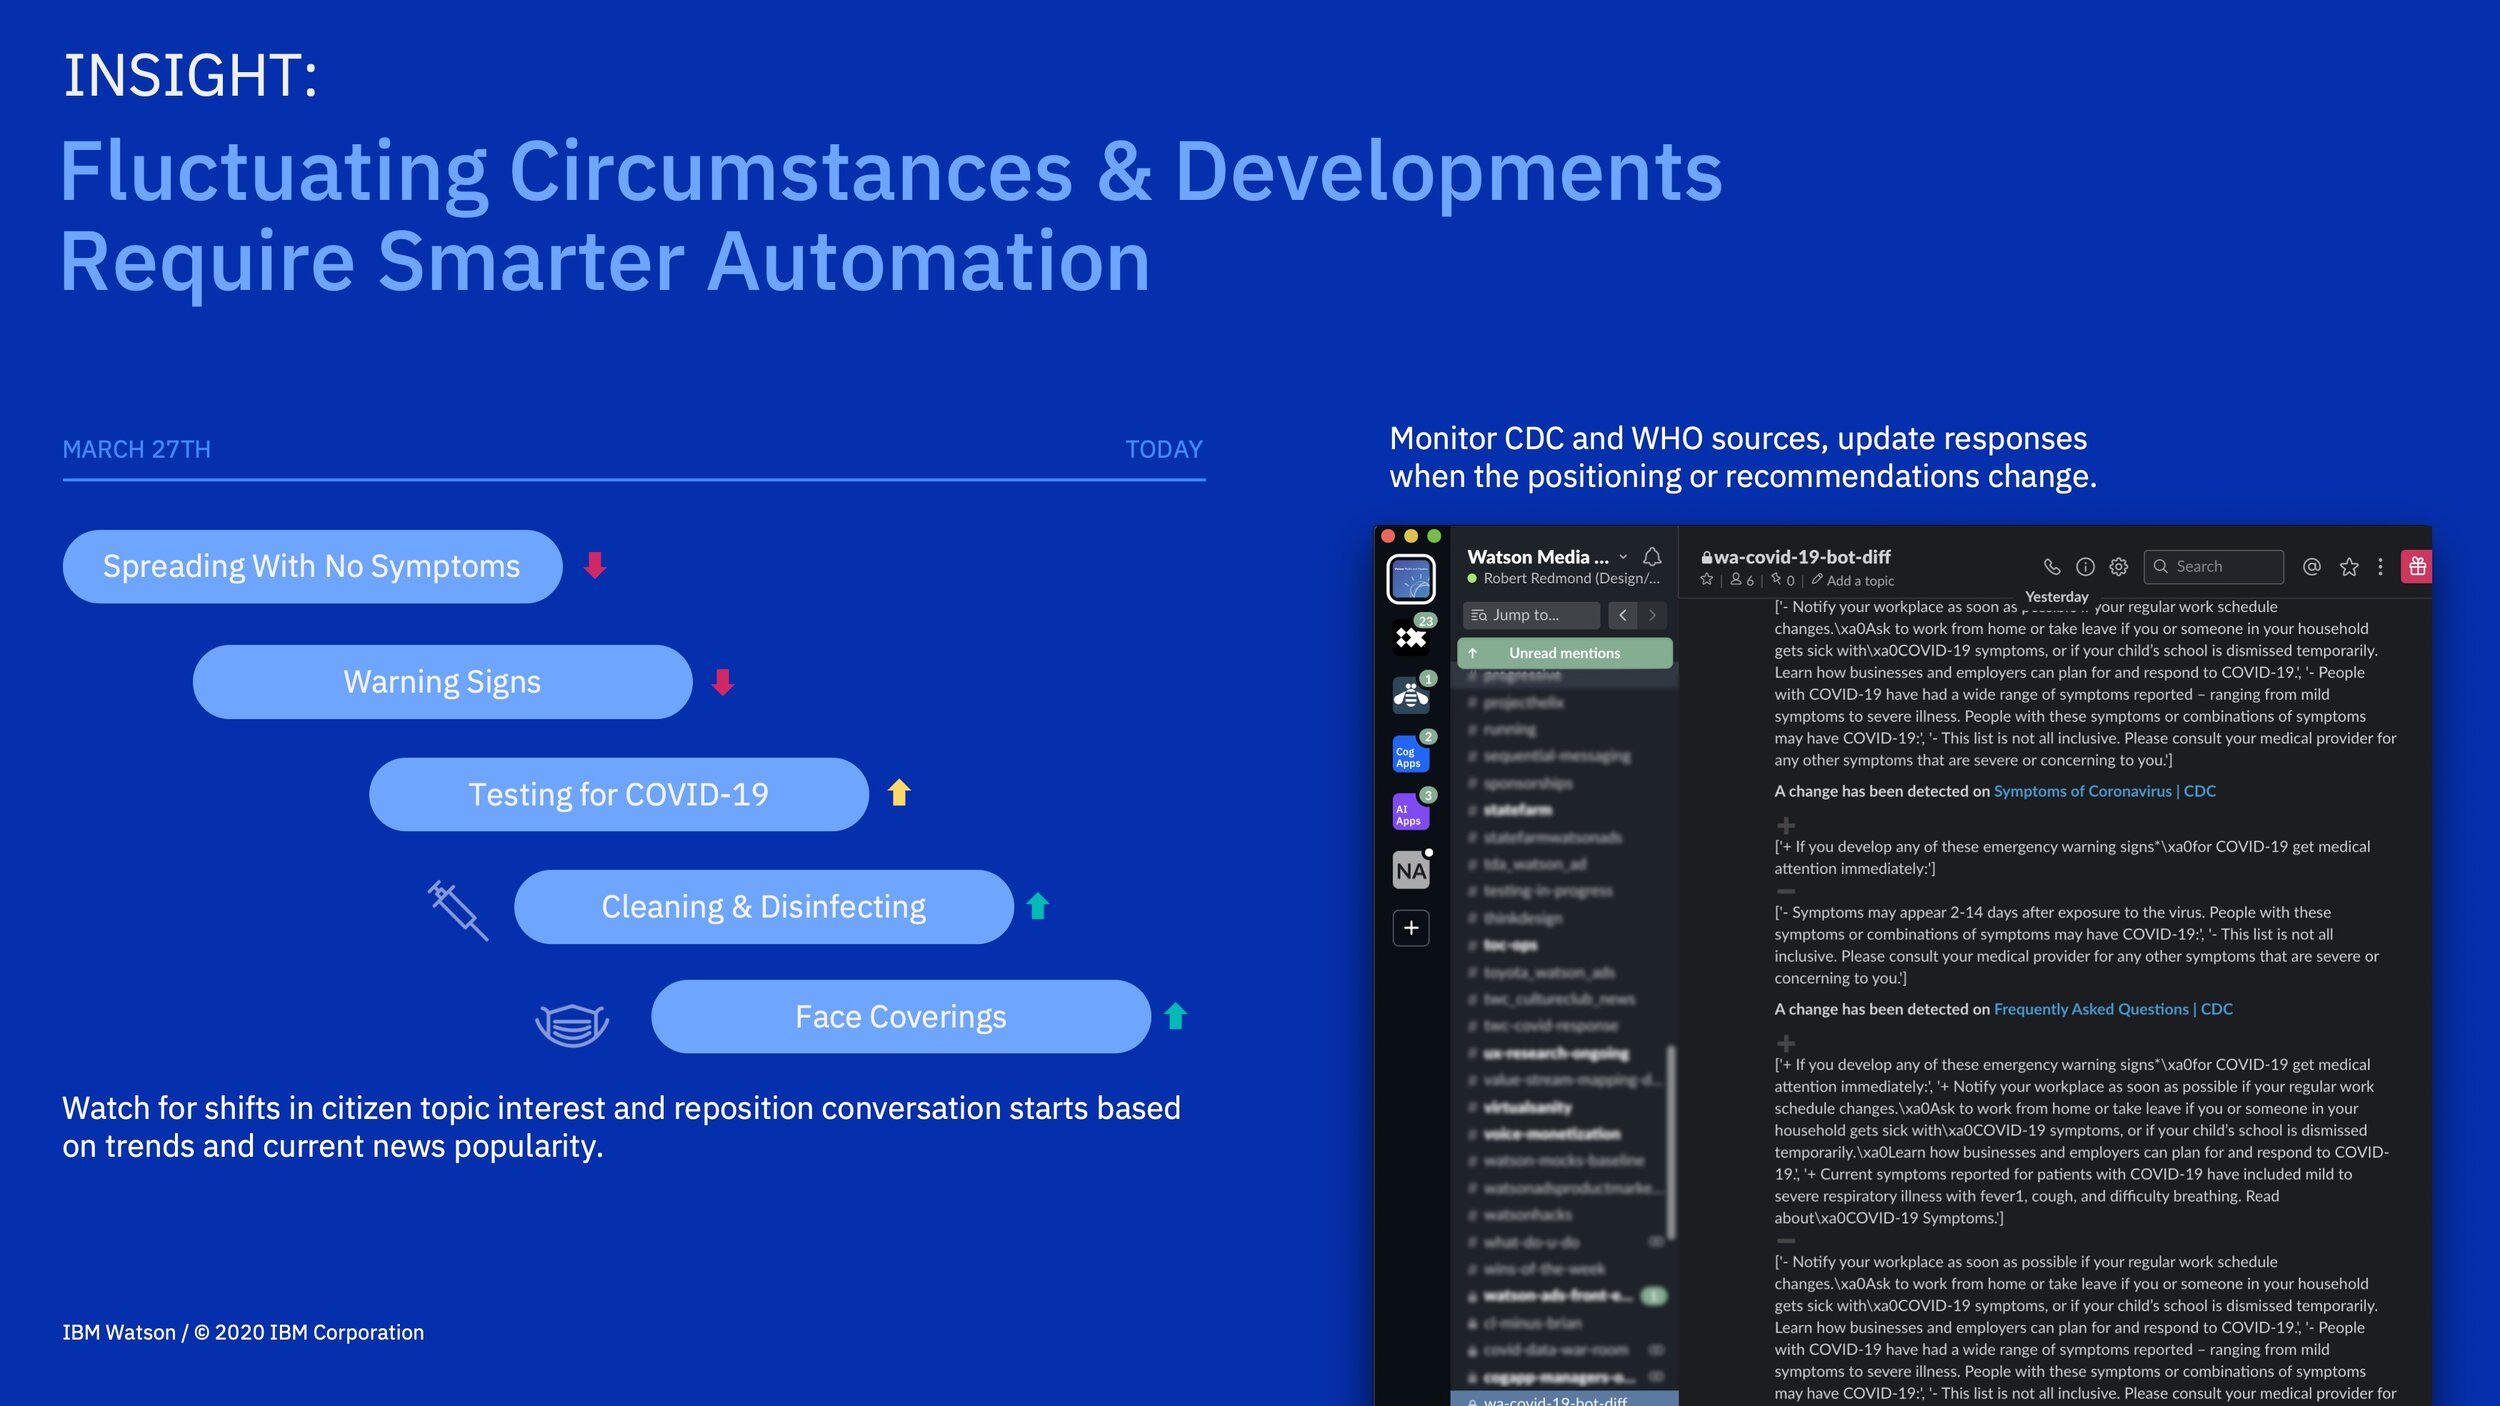Open the virtualsanity channel
This screenshot has width=2500, height=1406.
coord(1527,1107)
